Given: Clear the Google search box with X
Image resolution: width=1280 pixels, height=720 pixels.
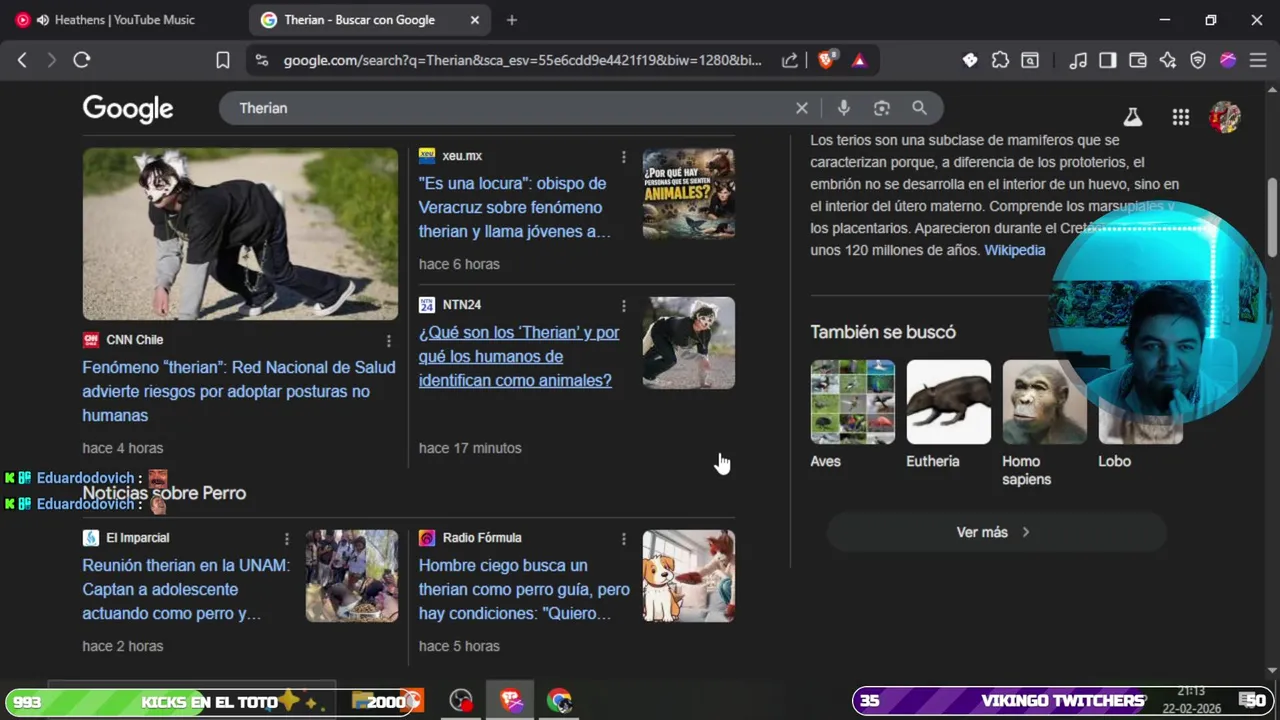Looking at the screenshot, I should pos(801,108).
